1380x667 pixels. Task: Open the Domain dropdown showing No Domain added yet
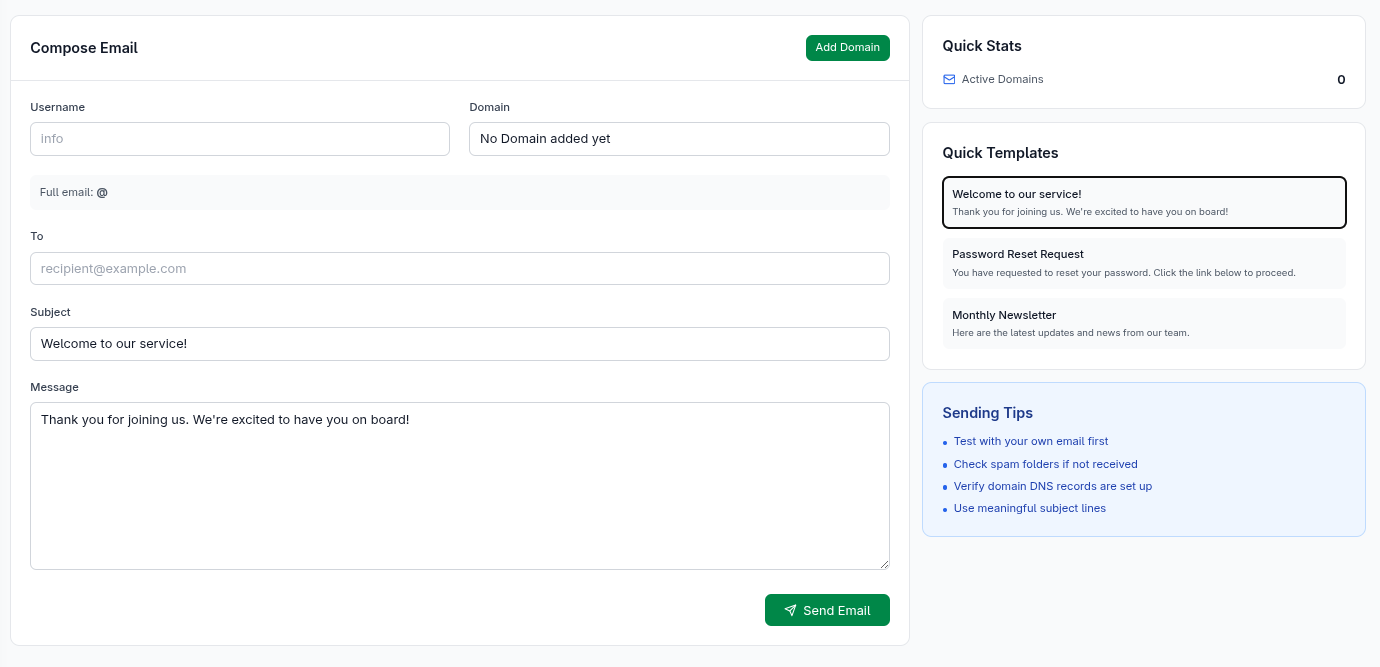pos(679,138)
